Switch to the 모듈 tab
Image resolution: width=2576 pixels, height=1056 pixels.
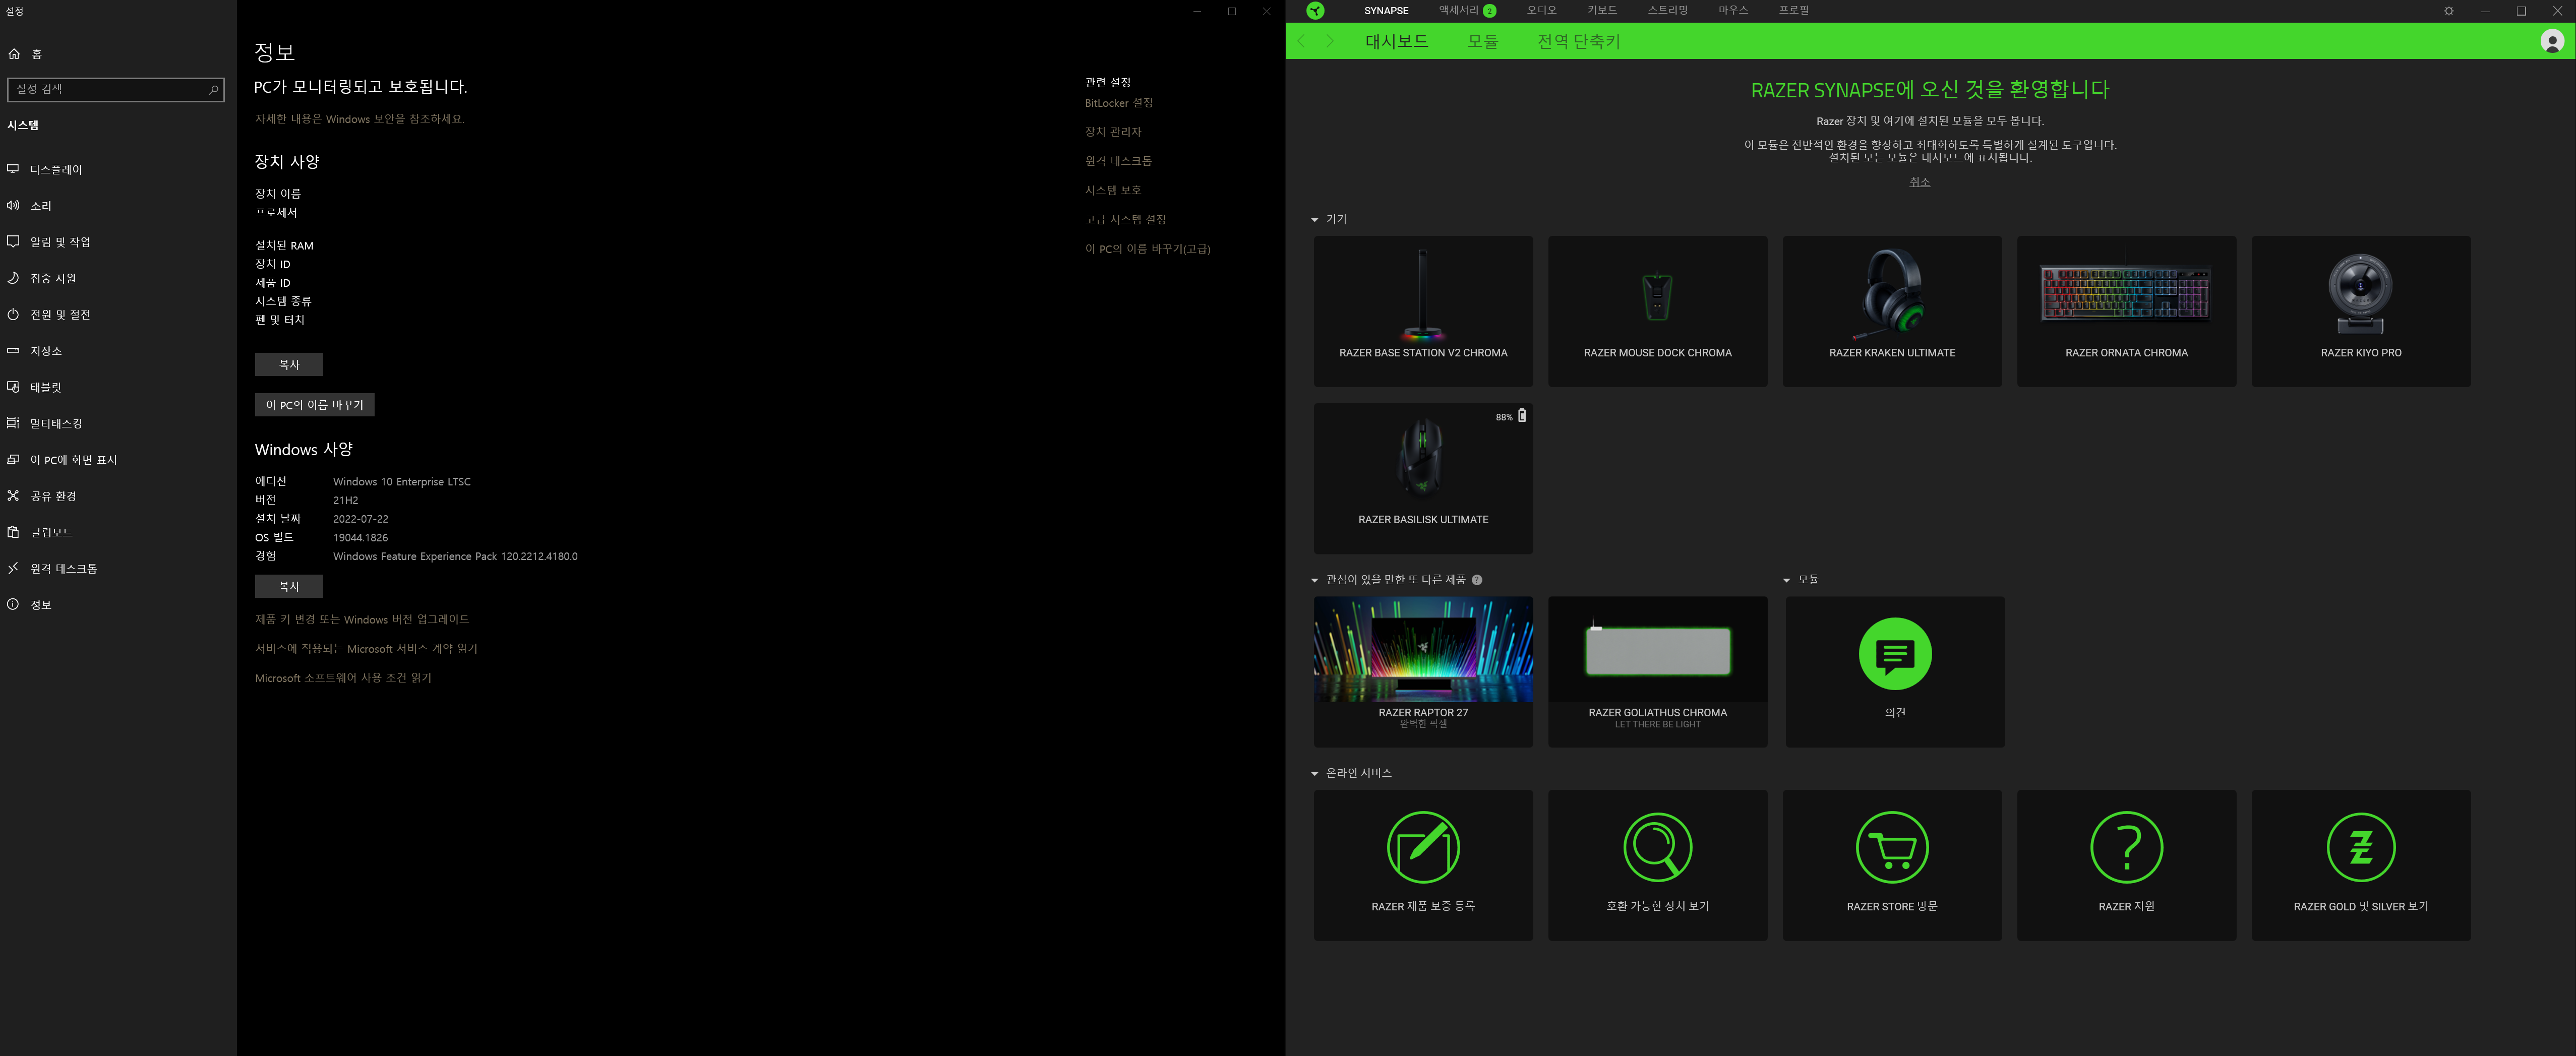point(1482,41)
